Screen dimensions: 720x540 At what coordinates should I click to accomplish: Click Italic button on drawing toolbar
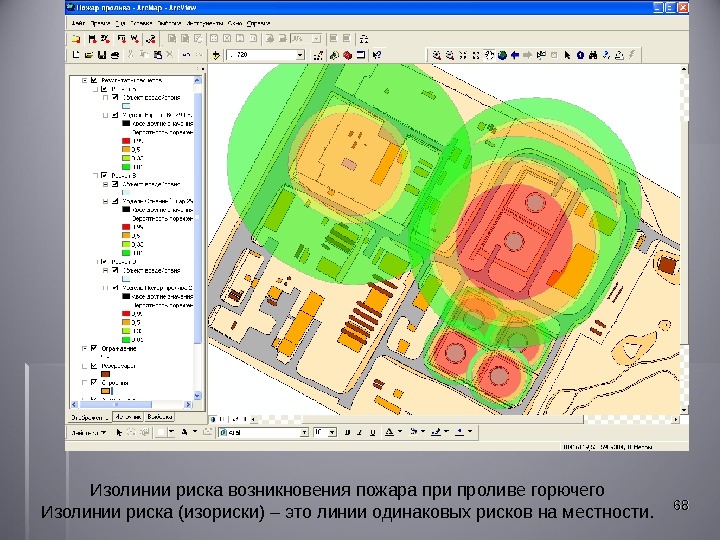click(x=360, y=433)
